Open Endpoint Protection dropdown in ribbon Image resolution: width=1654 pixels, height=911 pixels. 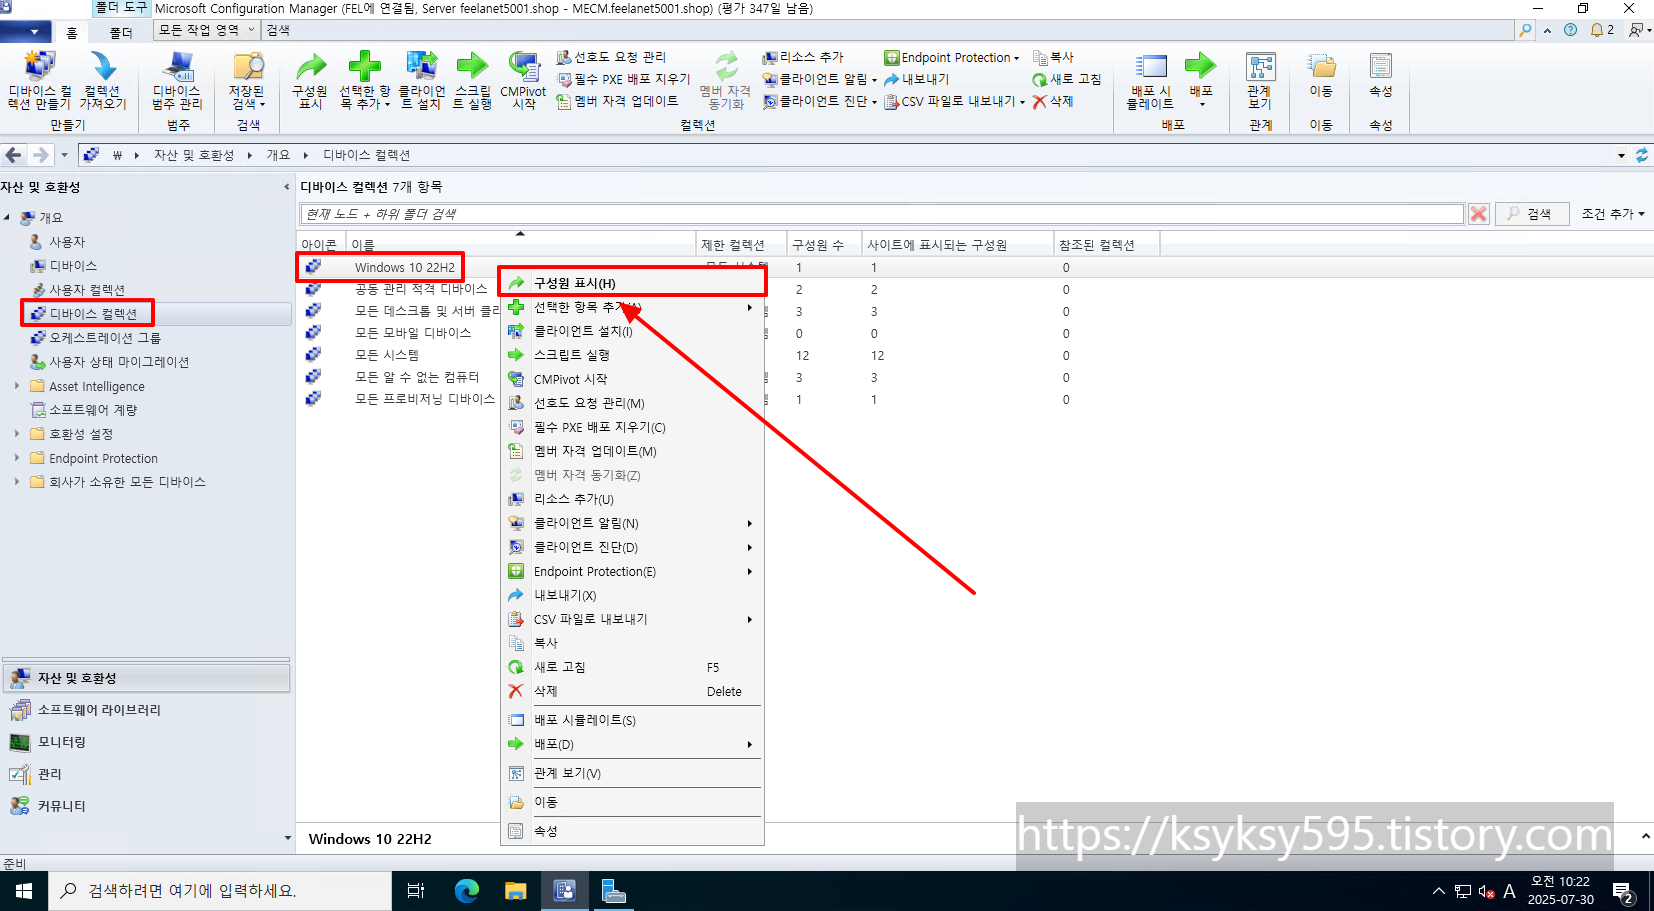click(x=951, y=57)
